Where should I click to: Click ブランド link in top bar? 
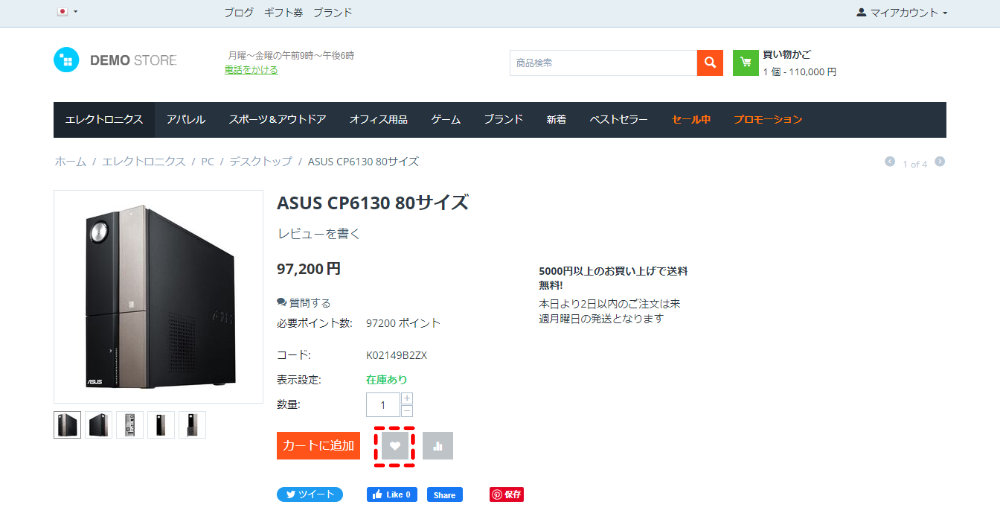(332, 12)
